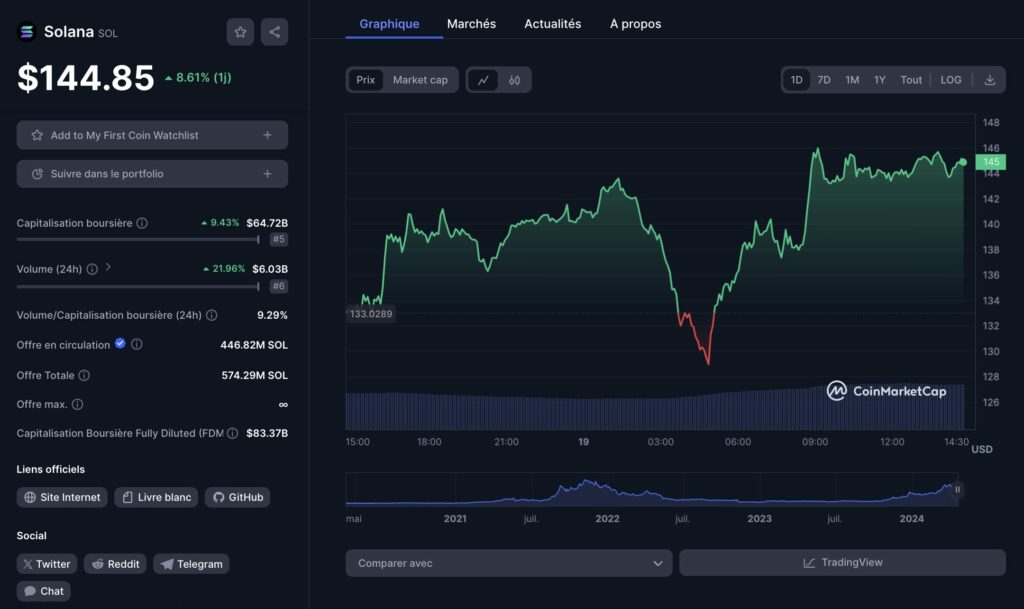Click the #6 volume rank badge

[x=279, y=286]
